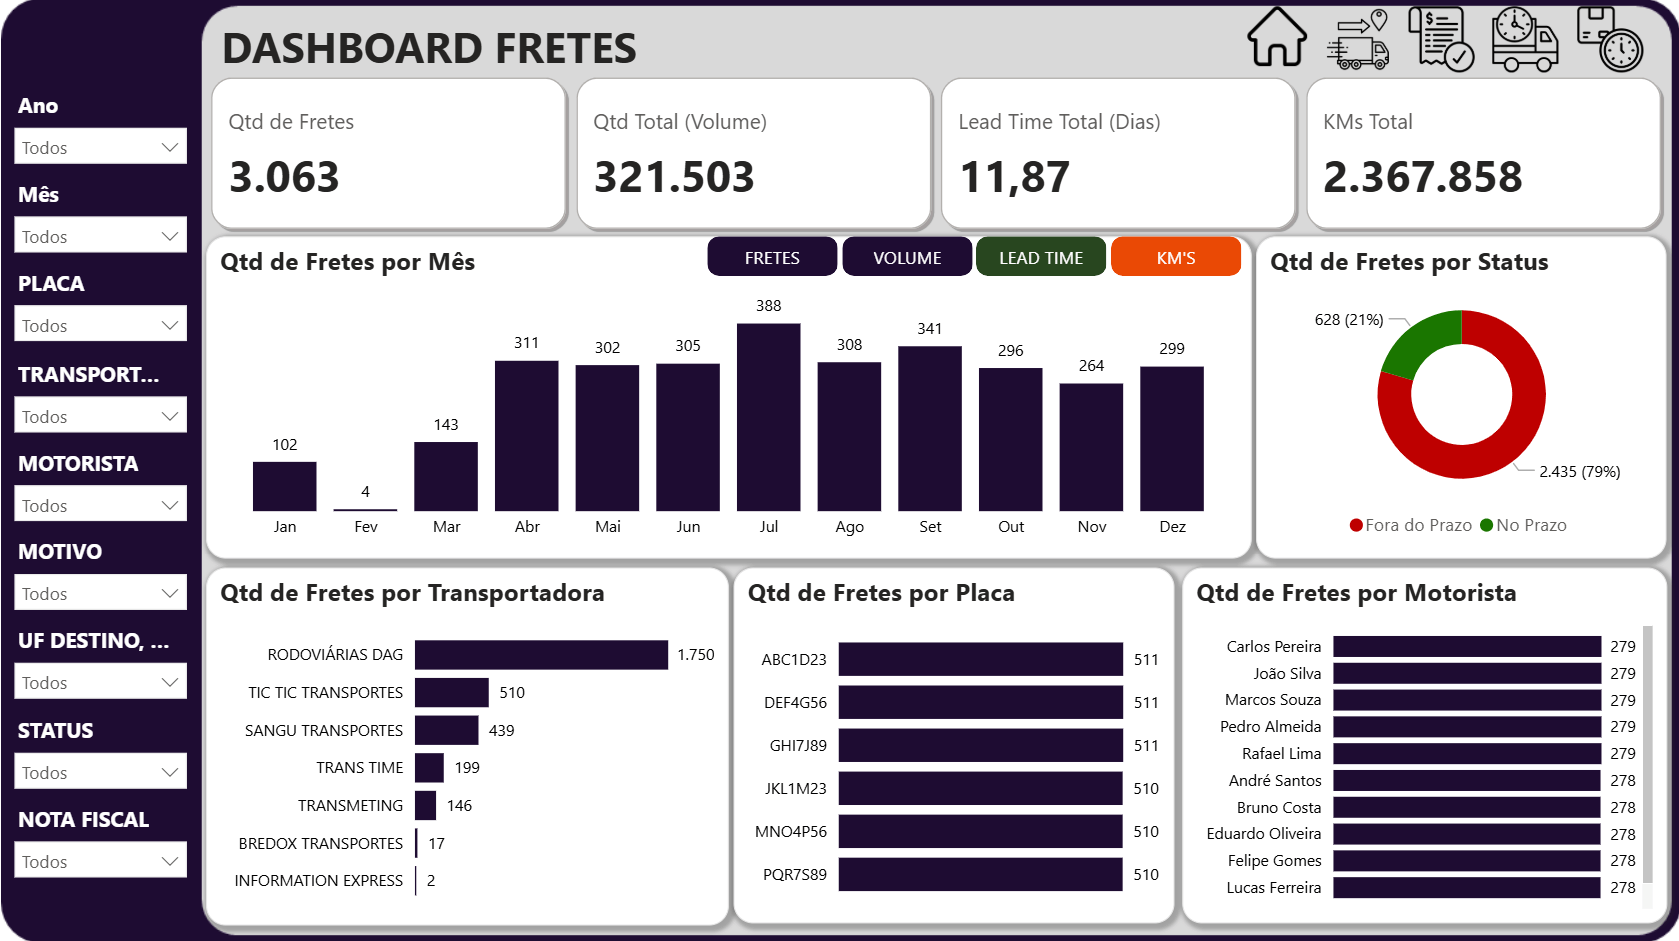The image size is (1679, 941).
Task: Switch the chart to FRETES
Action: coord(772,257)
